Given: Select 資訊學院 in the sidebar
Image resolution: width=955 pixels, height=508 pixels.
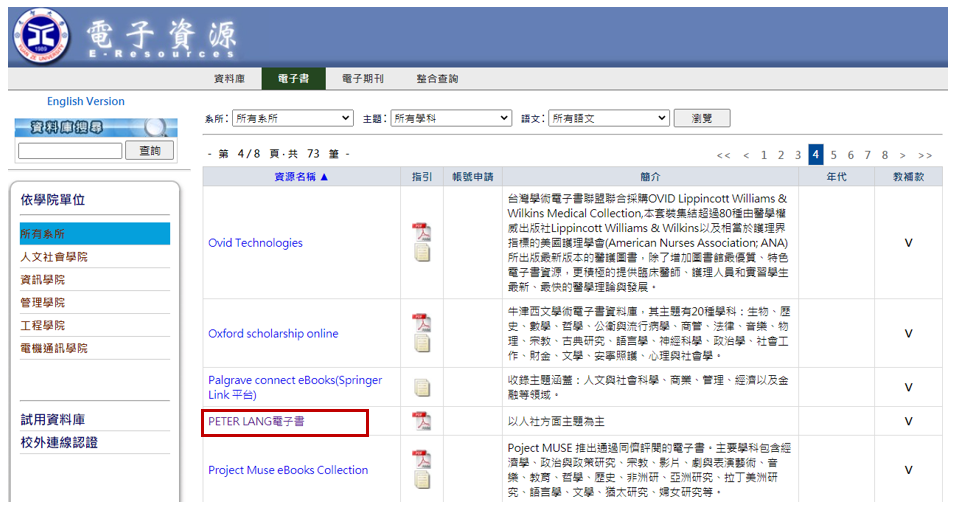Looking at the screenshot, I should point(43,280).
